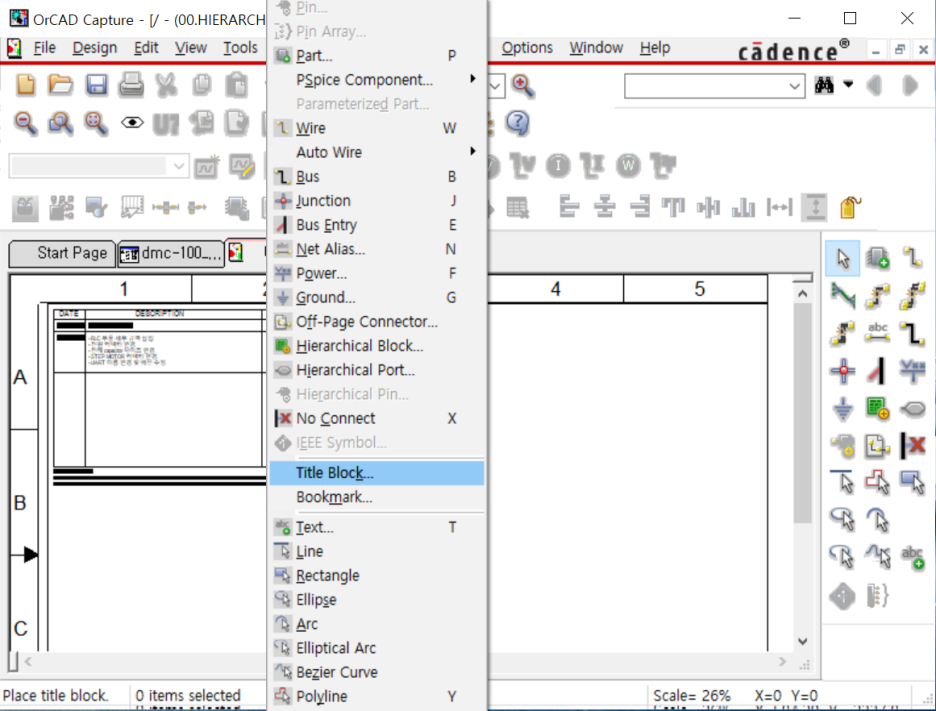This screenshot has width=936, height=711.
Task: Click the binoculars search icon
Action: (824, 85)
